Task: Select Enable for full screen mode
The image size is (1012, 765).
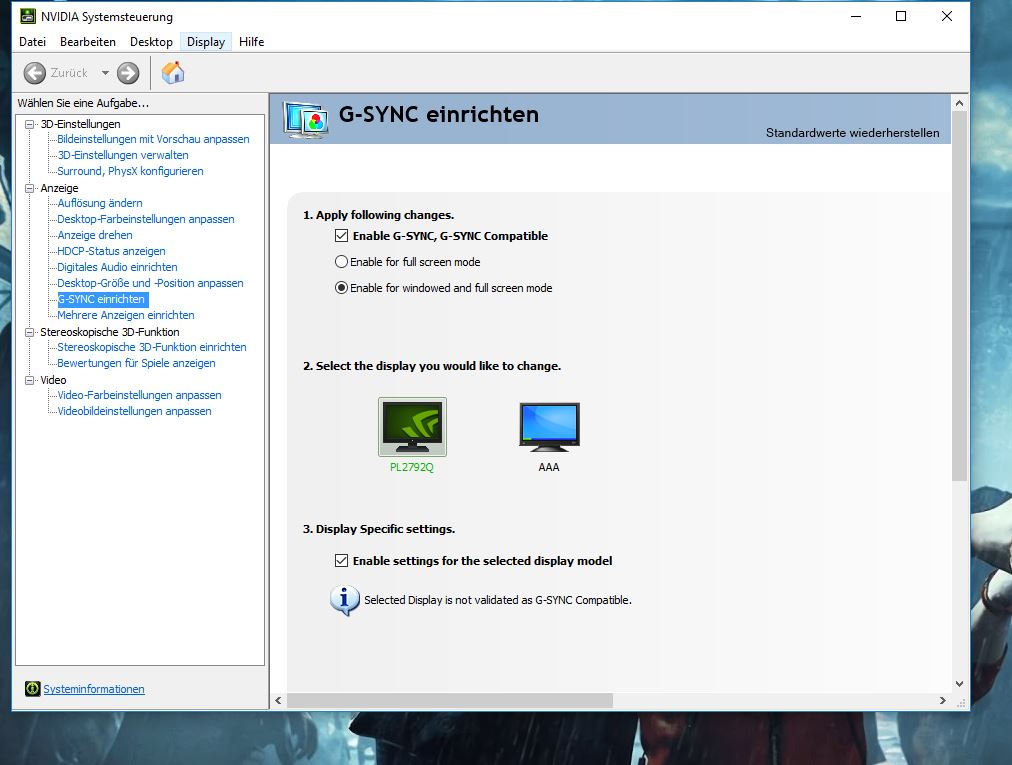Action: (x=341, y=261)
